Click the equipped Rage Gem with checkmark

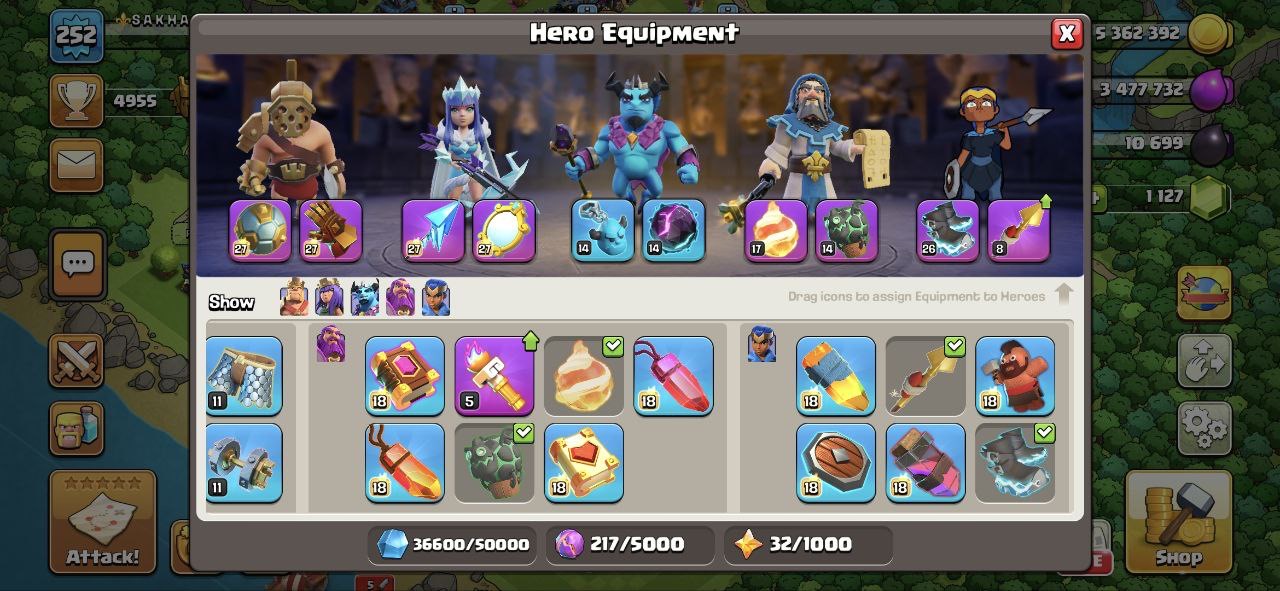(584, 376)
